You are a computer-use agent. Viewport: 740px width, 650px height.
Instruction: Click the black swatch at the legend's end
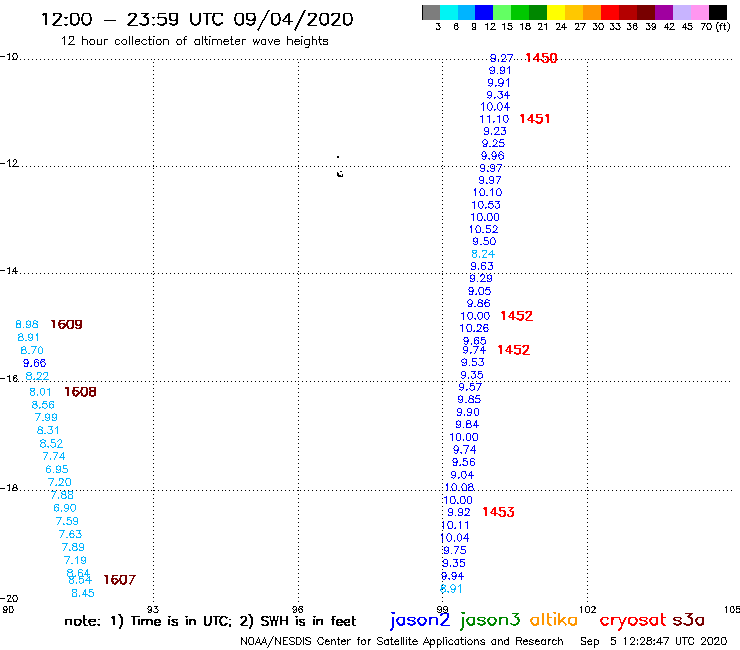pyautogui.click(x=718, y=12)
